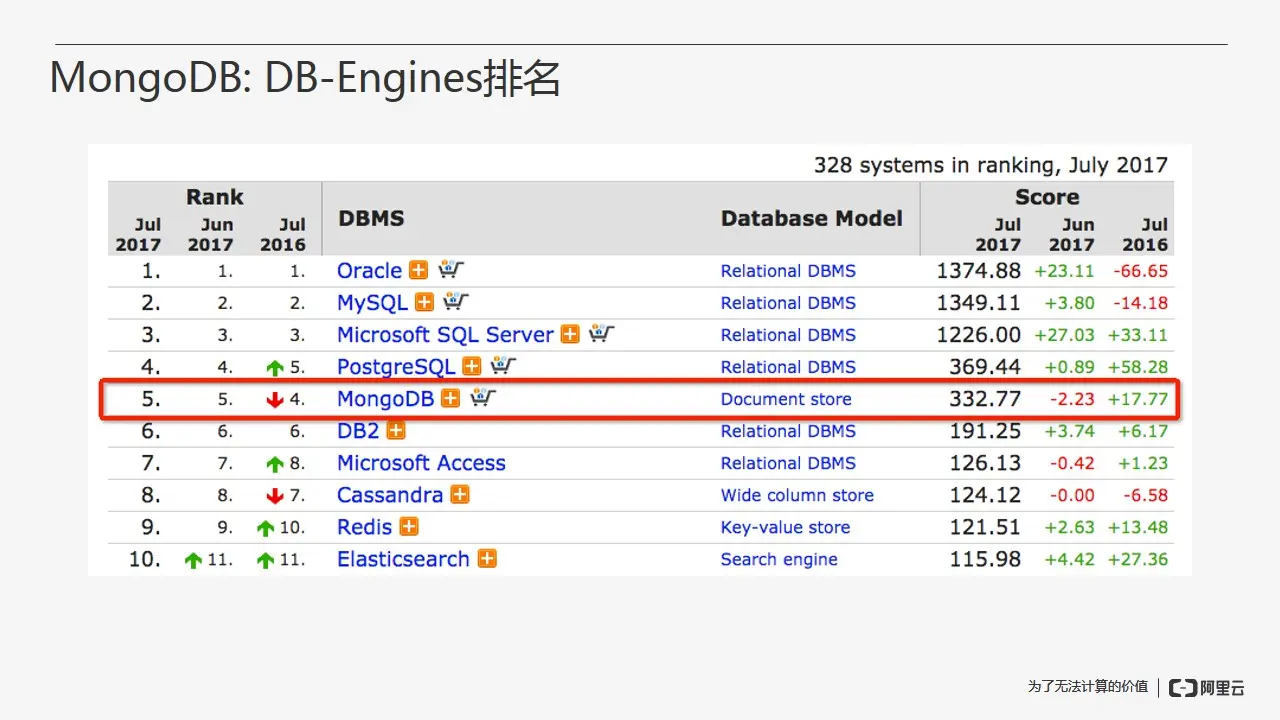Expand the plus icon beside Cassandra
The height and width of the screenshot is (720, 1280).
click(460, 494)
